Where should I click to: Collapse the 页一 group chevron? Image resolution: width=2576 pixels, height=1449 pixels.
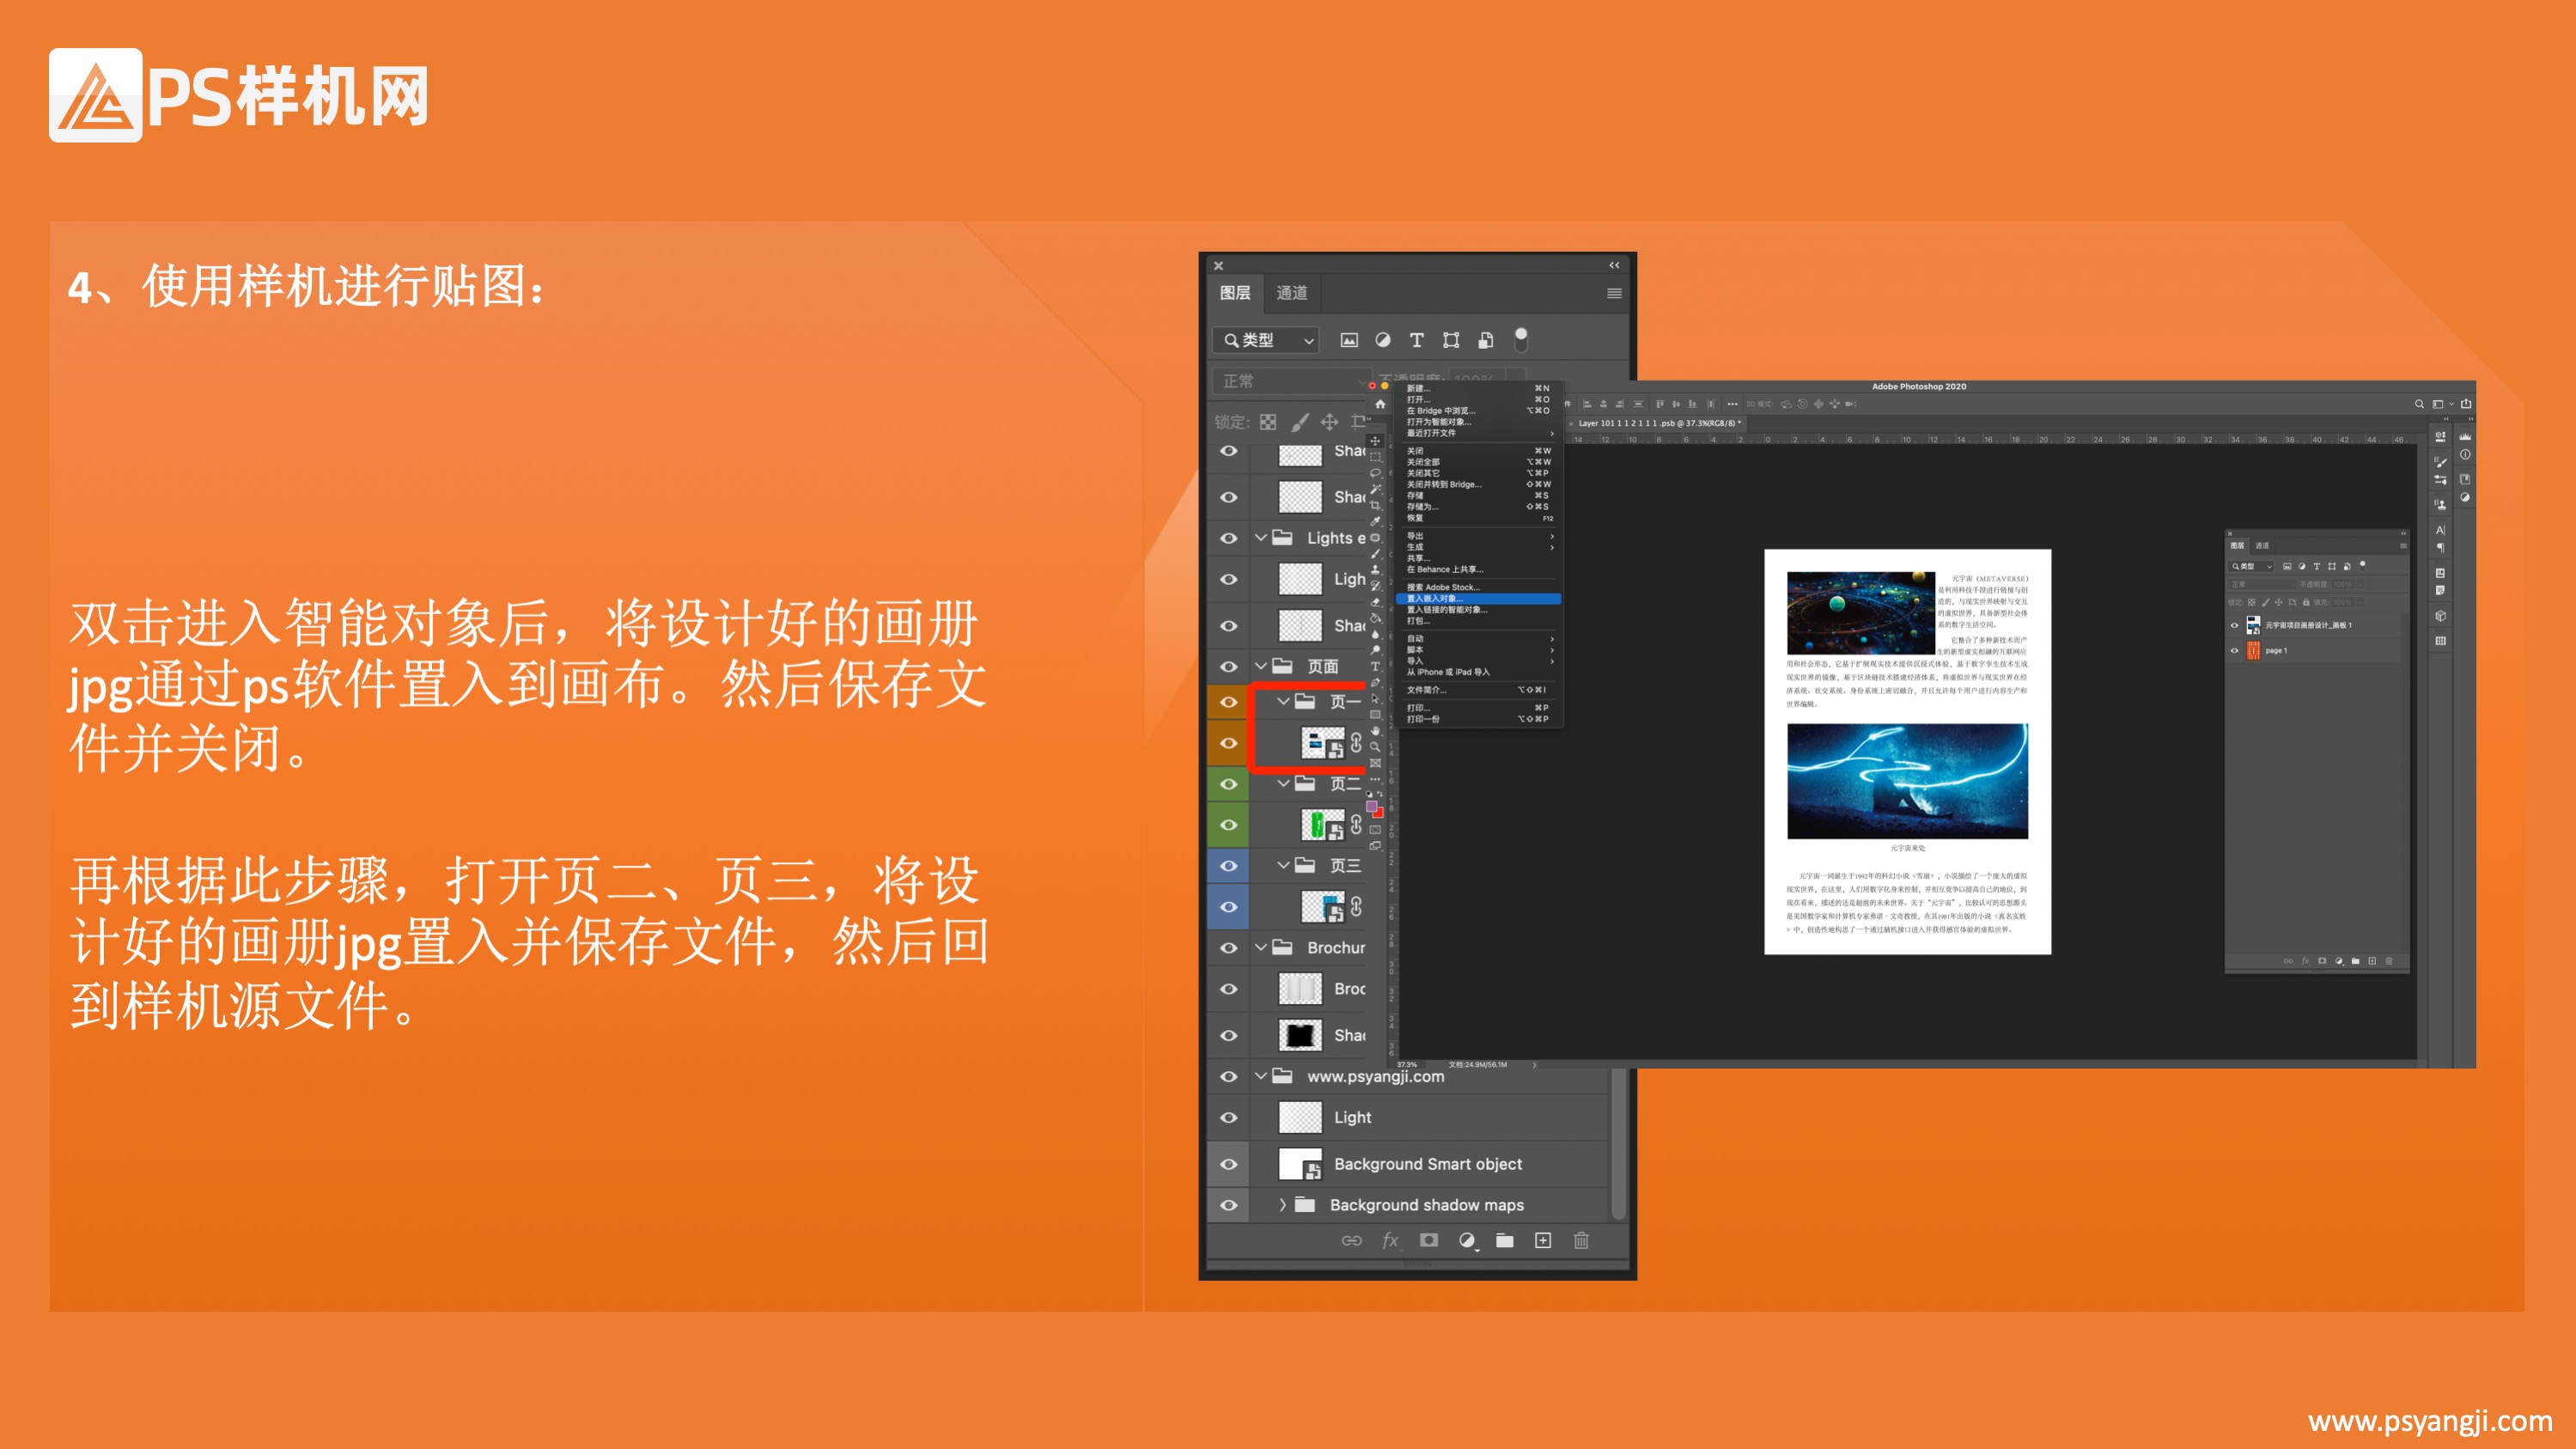[1283, 702]
